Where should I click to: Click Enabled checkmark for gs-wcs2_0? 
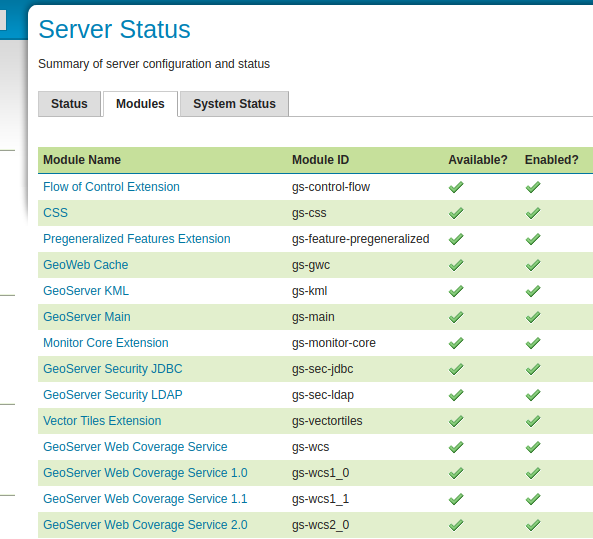[x=533, y=525]
